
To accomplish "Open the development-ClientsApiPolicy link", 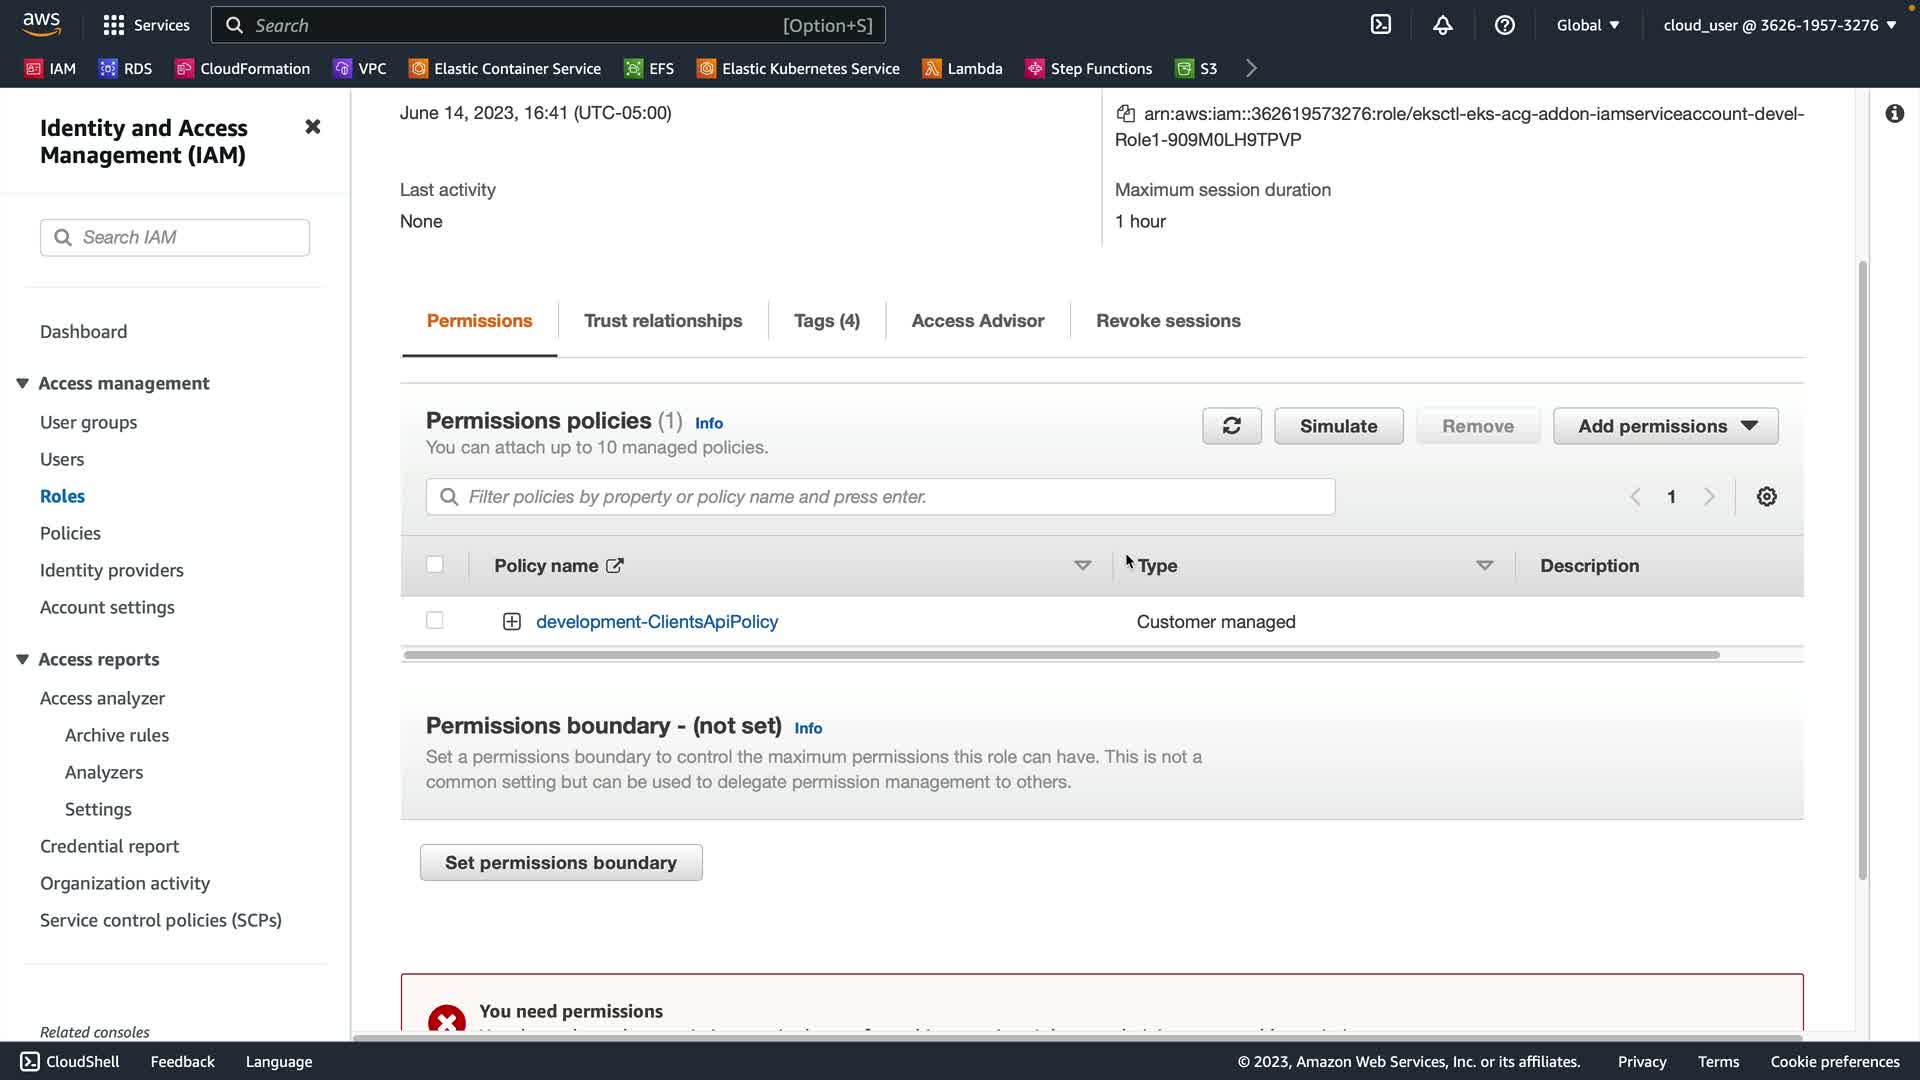I will (656, 622).
